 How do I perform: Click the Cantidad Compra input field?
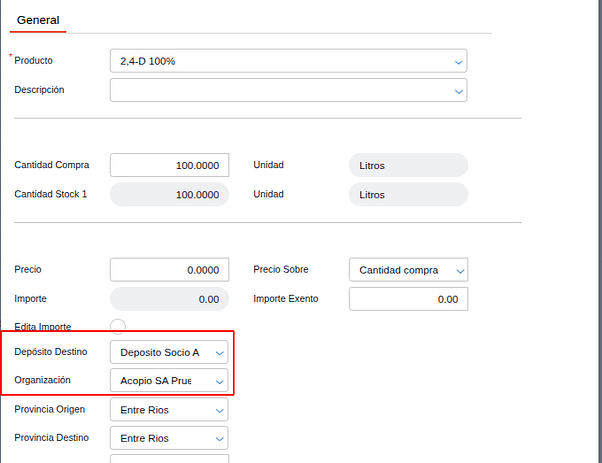(169, 166)
